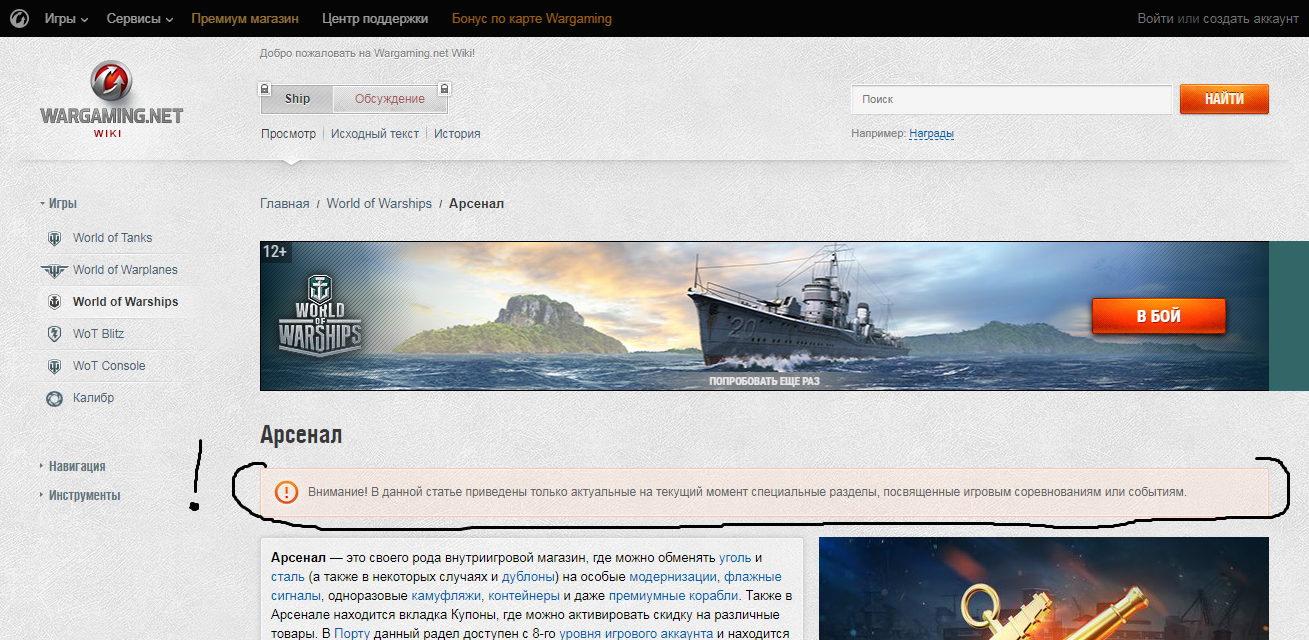Click the Поиск search input field

coord(1010,99)
